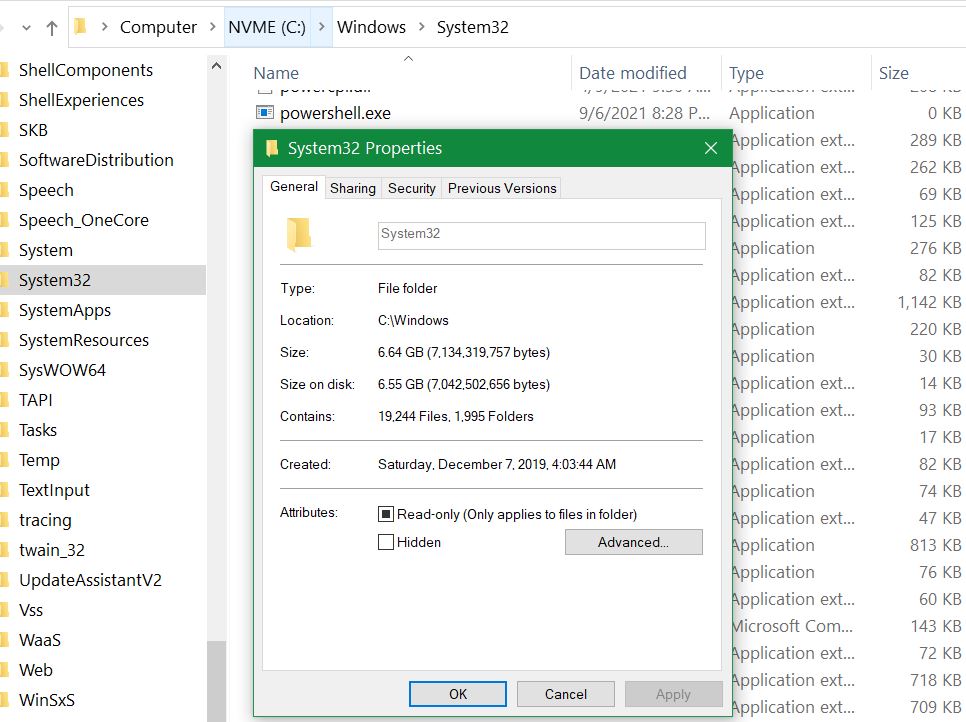The width and height of the screenshot is (966, 722).
Task: Click the large folder icon in Properties dialog
Action: (298, 235)
